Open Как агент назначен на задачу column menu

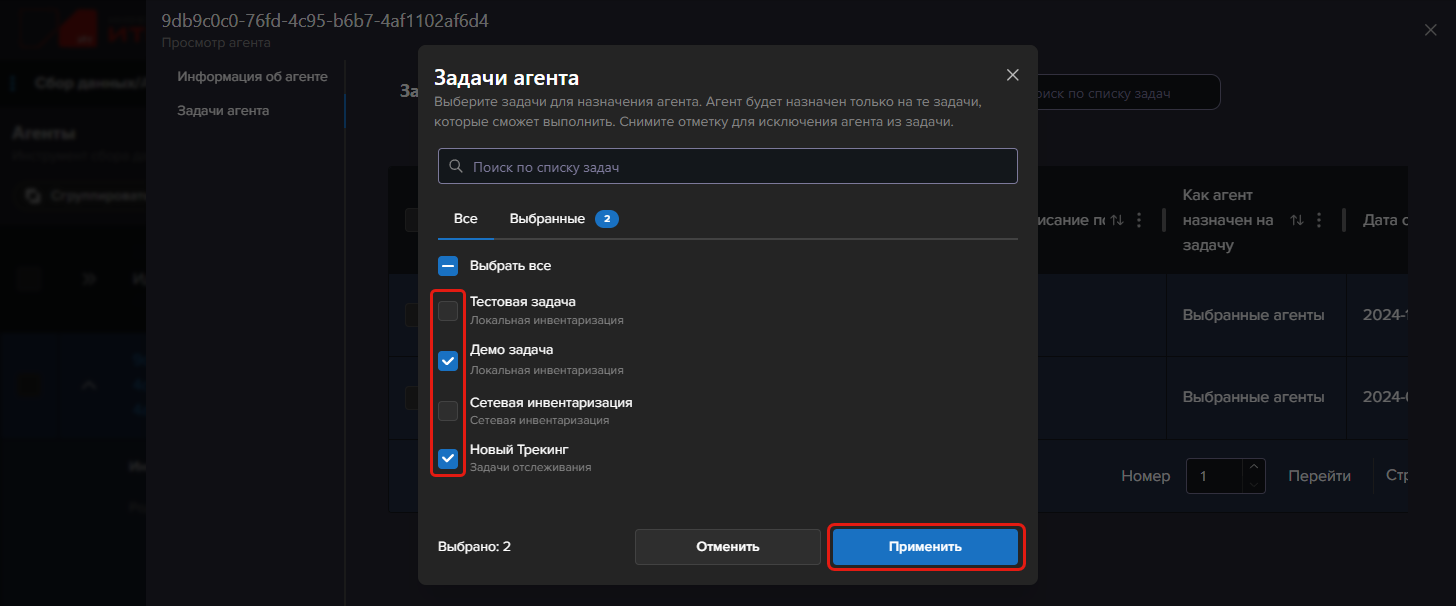[x=1319, y=220]
